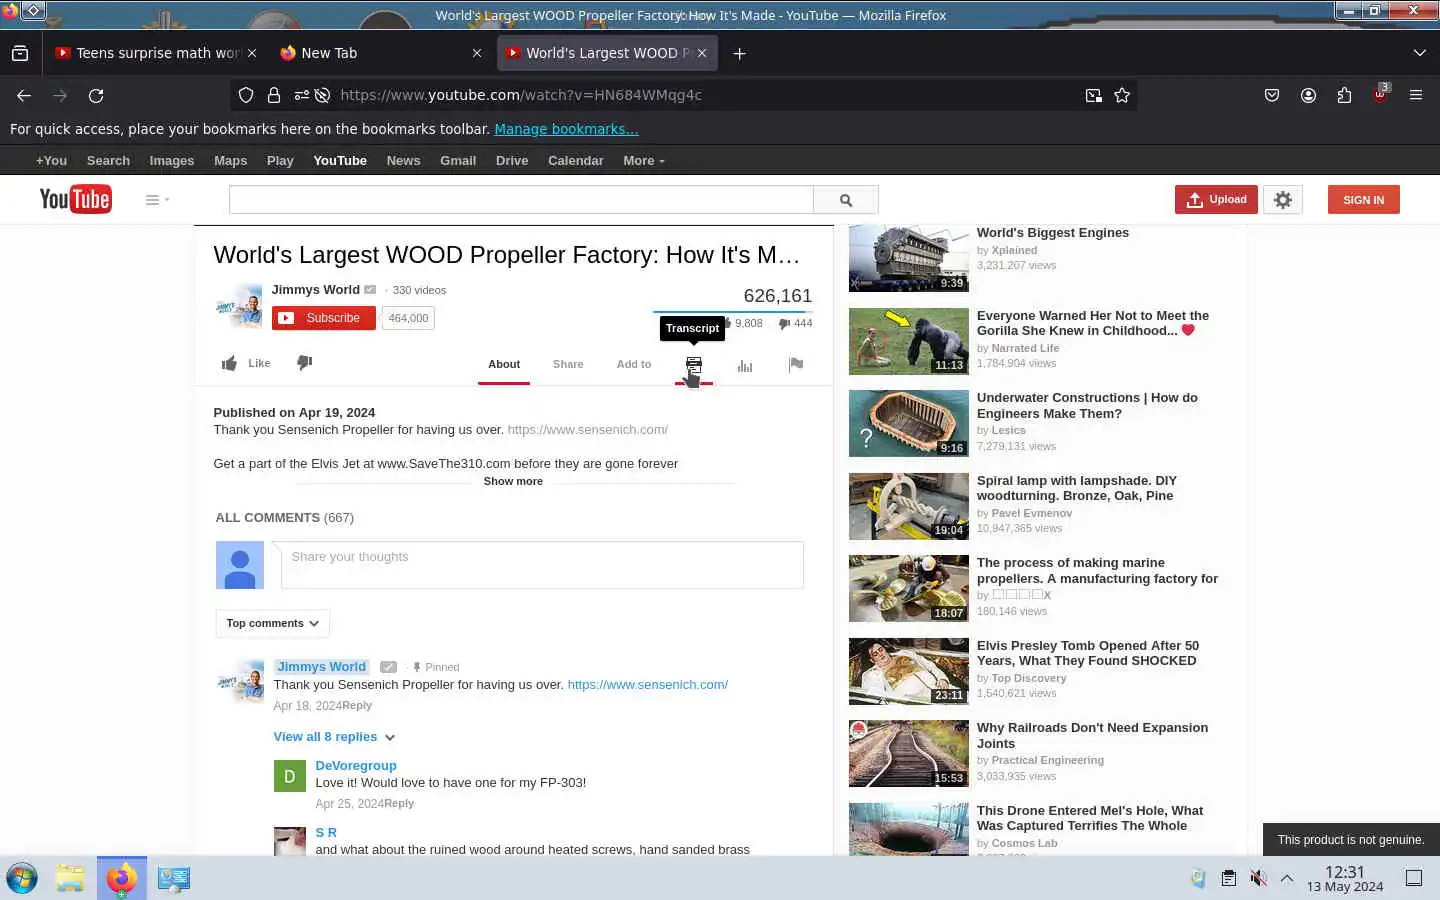Bookmark this page with the star icon
Screen dimensions: 1440x900
click(x=1122, y=95)
